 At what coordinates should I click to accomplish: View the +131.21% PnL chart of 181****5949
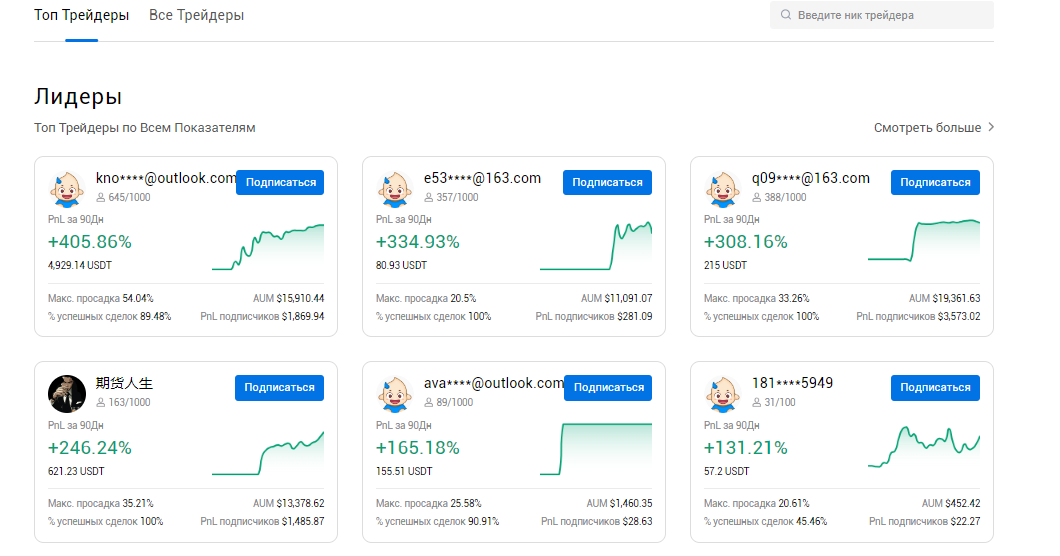924,447
